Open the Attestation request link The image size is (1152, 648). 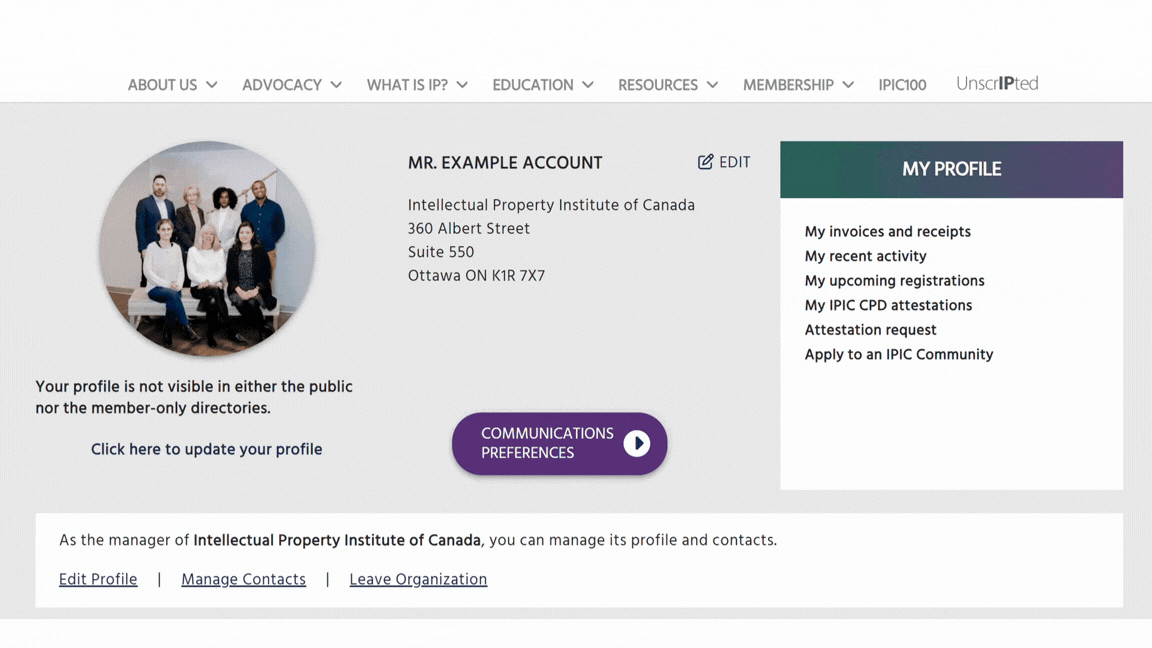(x=870, y=330)
